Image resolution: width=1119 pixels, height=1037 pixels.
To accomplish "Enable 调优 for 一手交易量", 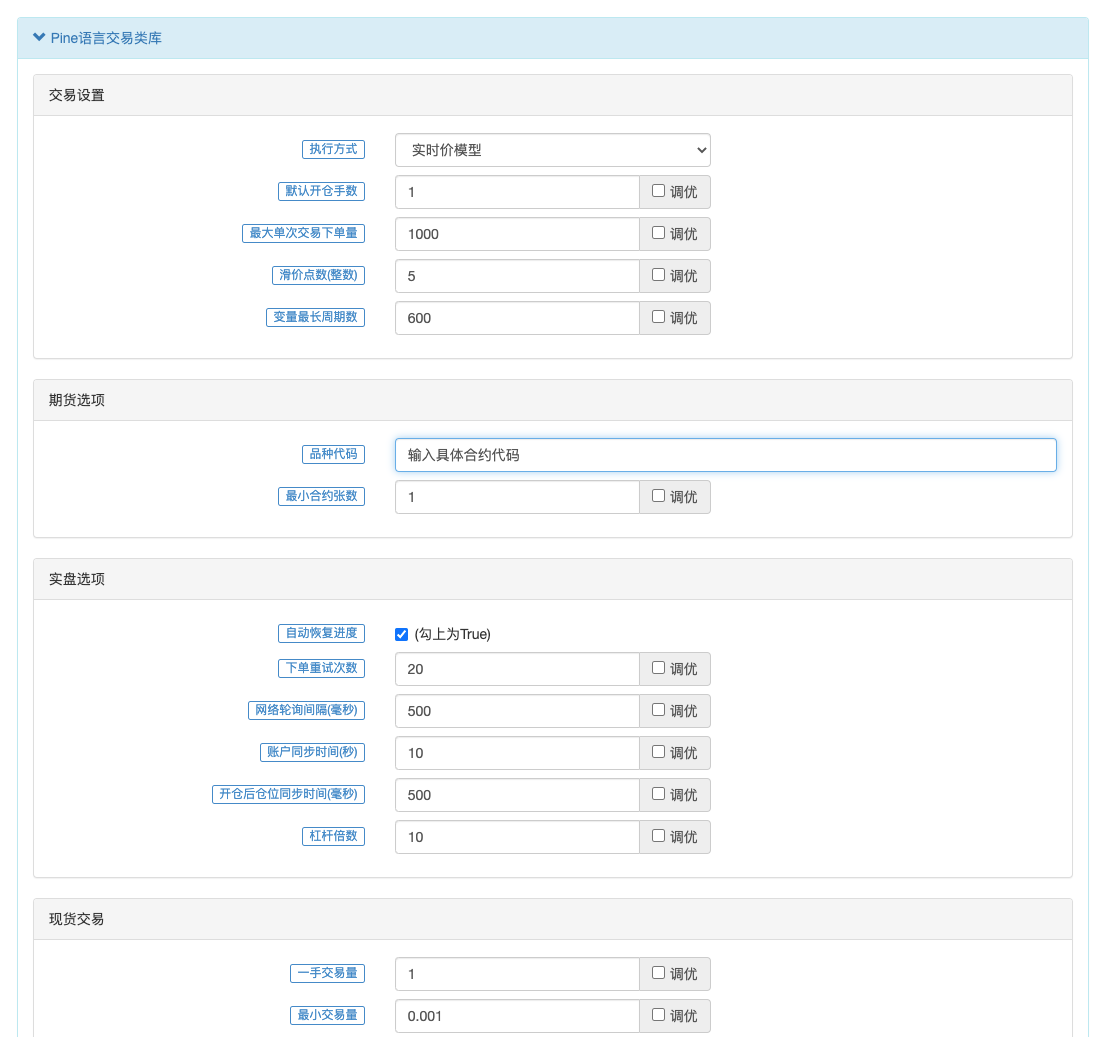I will point(658,973).
